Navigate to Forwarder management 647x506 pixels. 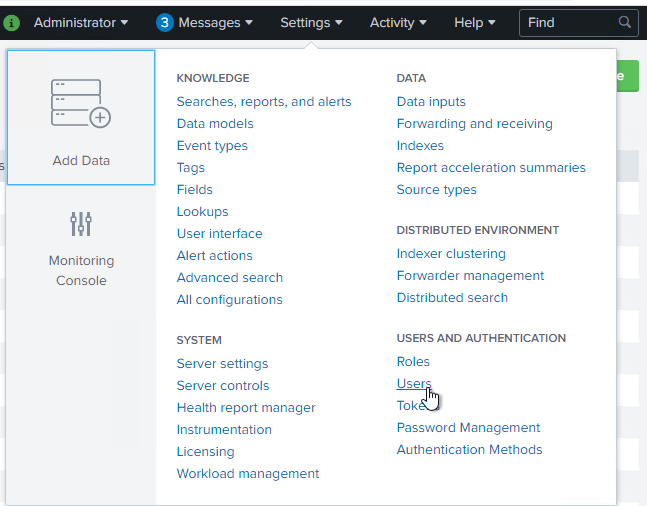click(470, 275)
